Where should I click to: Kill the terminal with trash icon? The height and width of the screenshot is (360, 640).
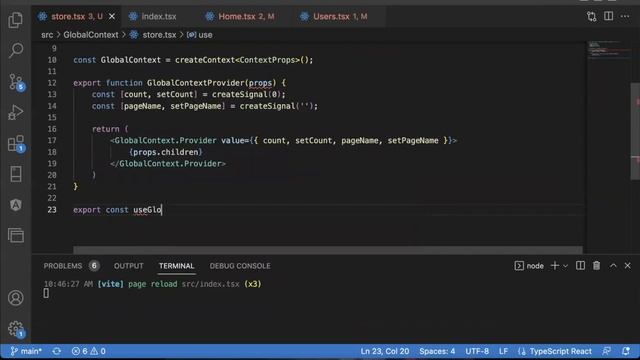click(596, 266)
